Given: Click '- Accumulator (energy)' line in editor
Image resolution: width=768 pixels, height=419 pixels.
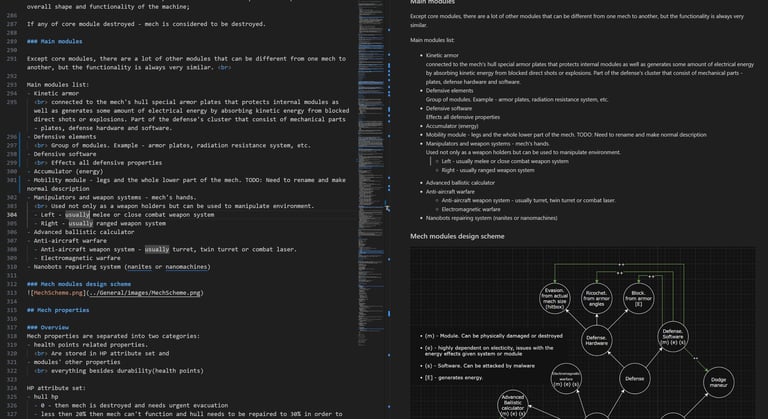Looking at the screenshot, I should (65, 171).
